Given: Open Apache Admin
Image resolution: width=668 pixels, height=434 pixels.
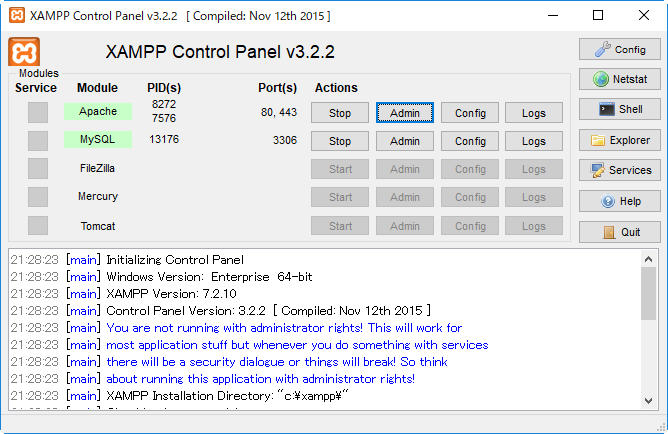Looking at the screenshot, I should (x=405, y=113).
